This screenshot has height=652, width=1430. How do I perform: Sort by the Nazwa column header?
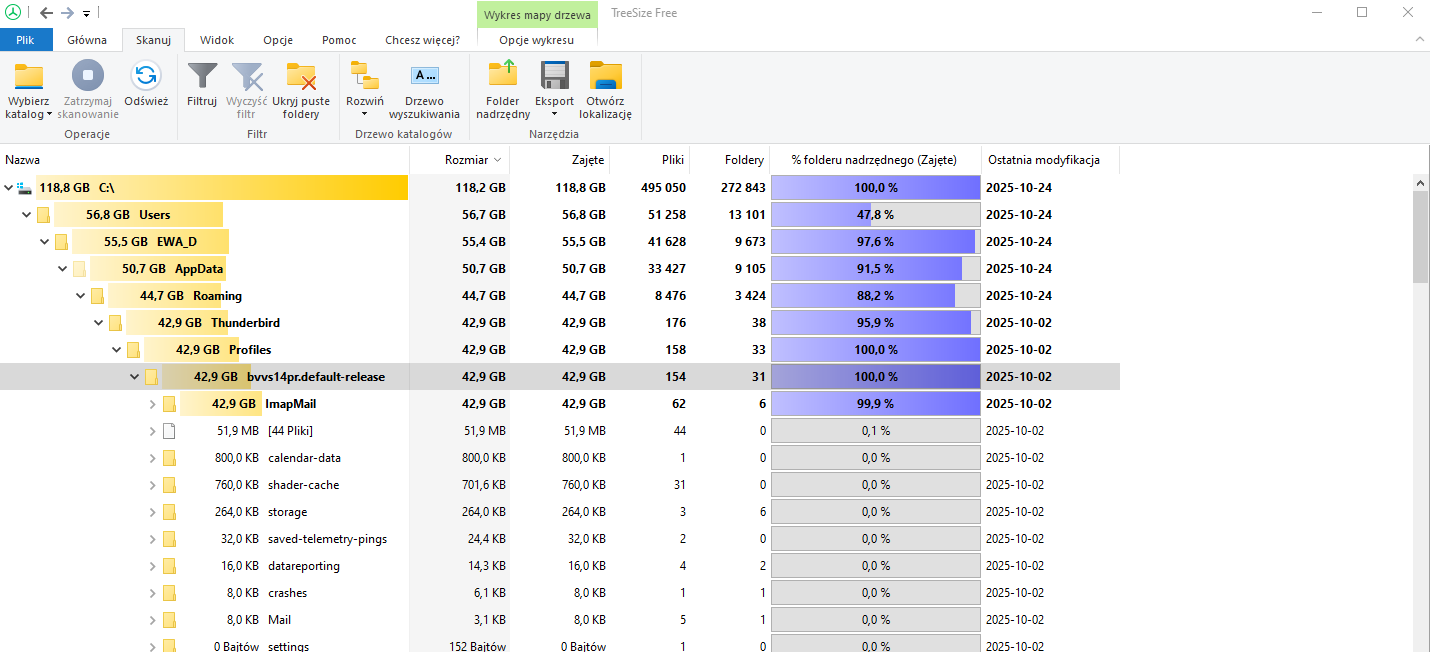205,160
